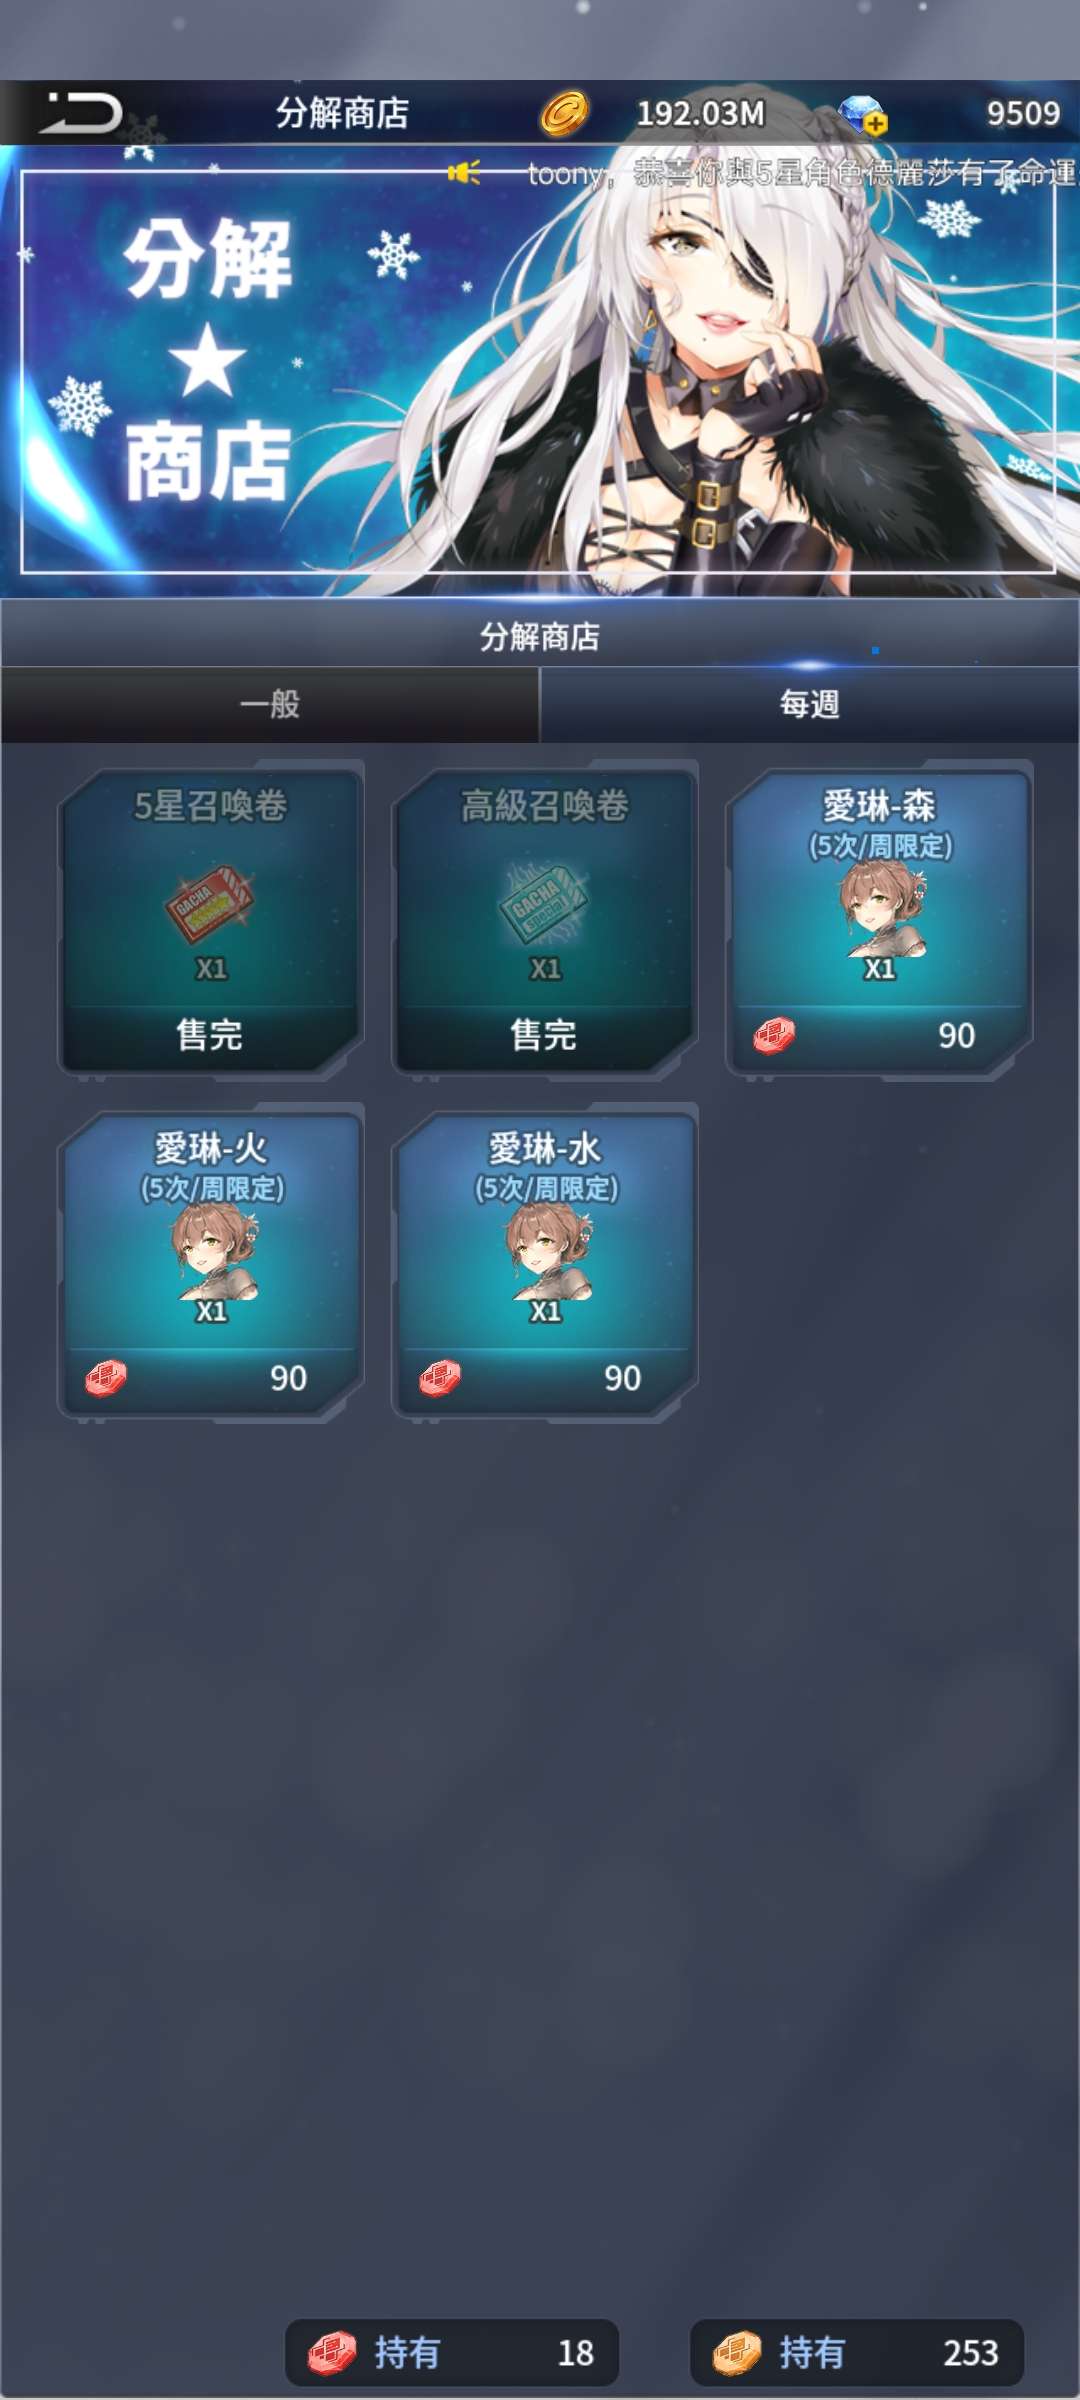Tap the 售完 label on 5星召喚卷
1080x2400 pixels.
[209, 1035]
